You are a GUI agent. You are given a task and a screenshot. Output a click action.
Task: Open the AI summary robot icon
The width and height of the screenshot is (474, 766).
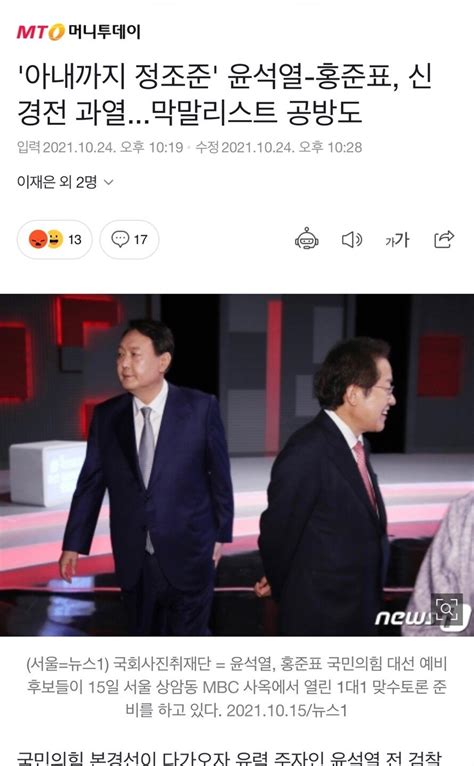(307, 239)
